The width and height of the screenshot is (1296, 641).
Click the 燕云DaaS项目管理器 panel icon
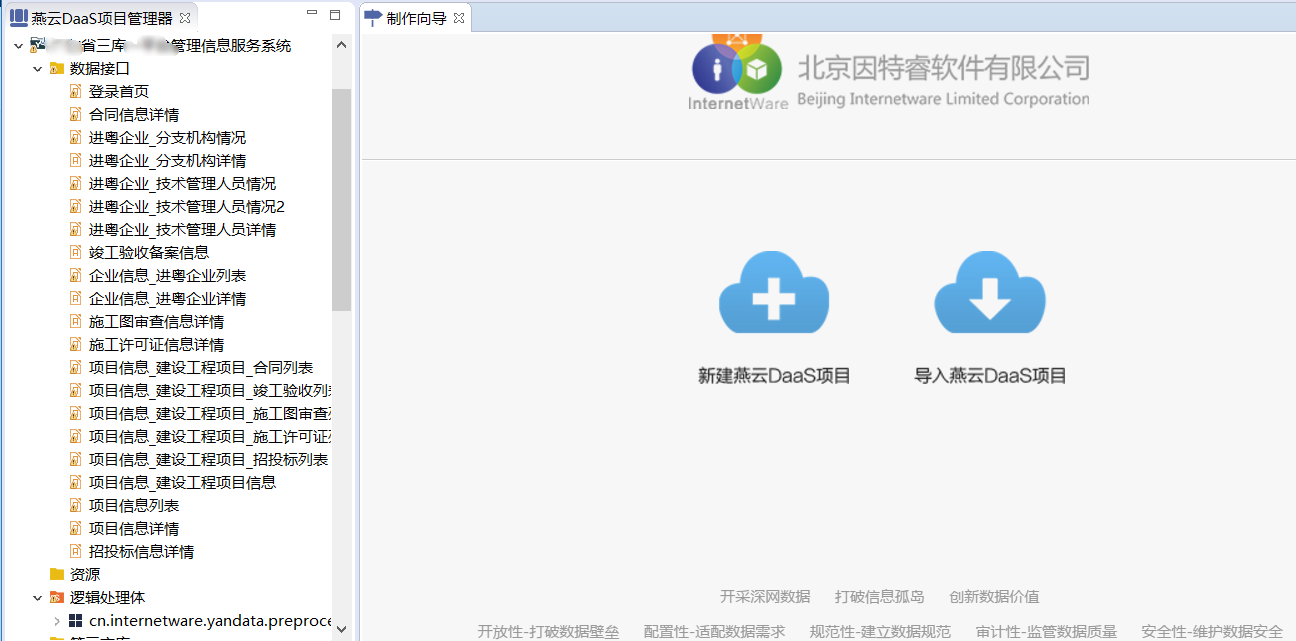18,18
